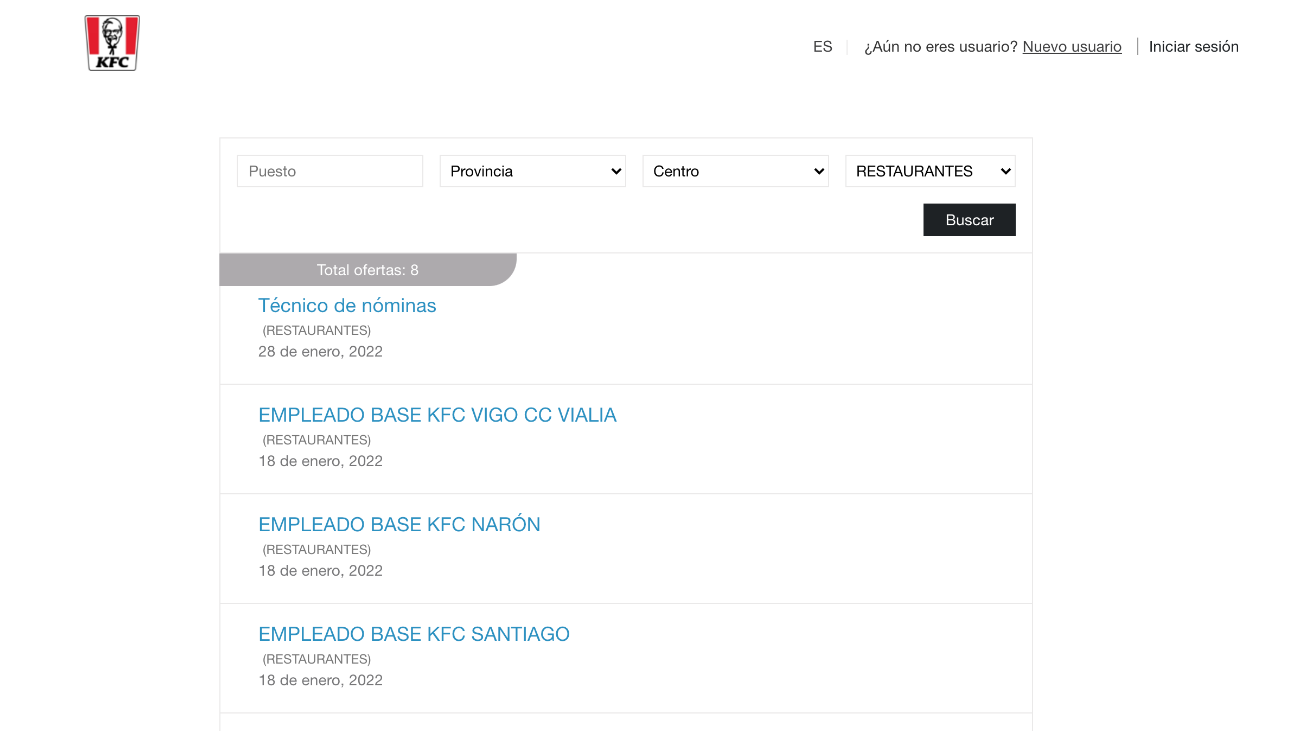
Task: Click (RESTAURANTES) tag under KFC VIGO offer
Action: click(x=316, y=440)
